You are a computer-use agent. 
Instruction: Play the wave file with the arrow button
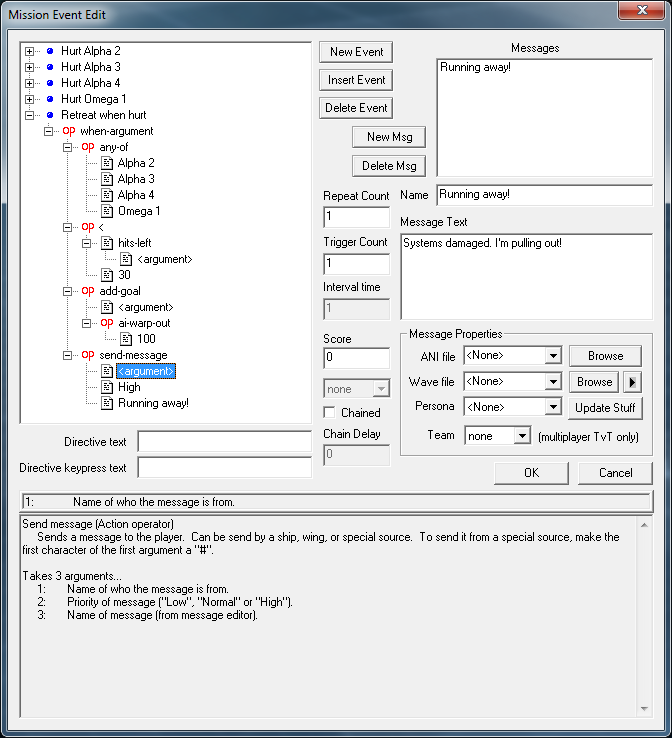tap(632, 381)
